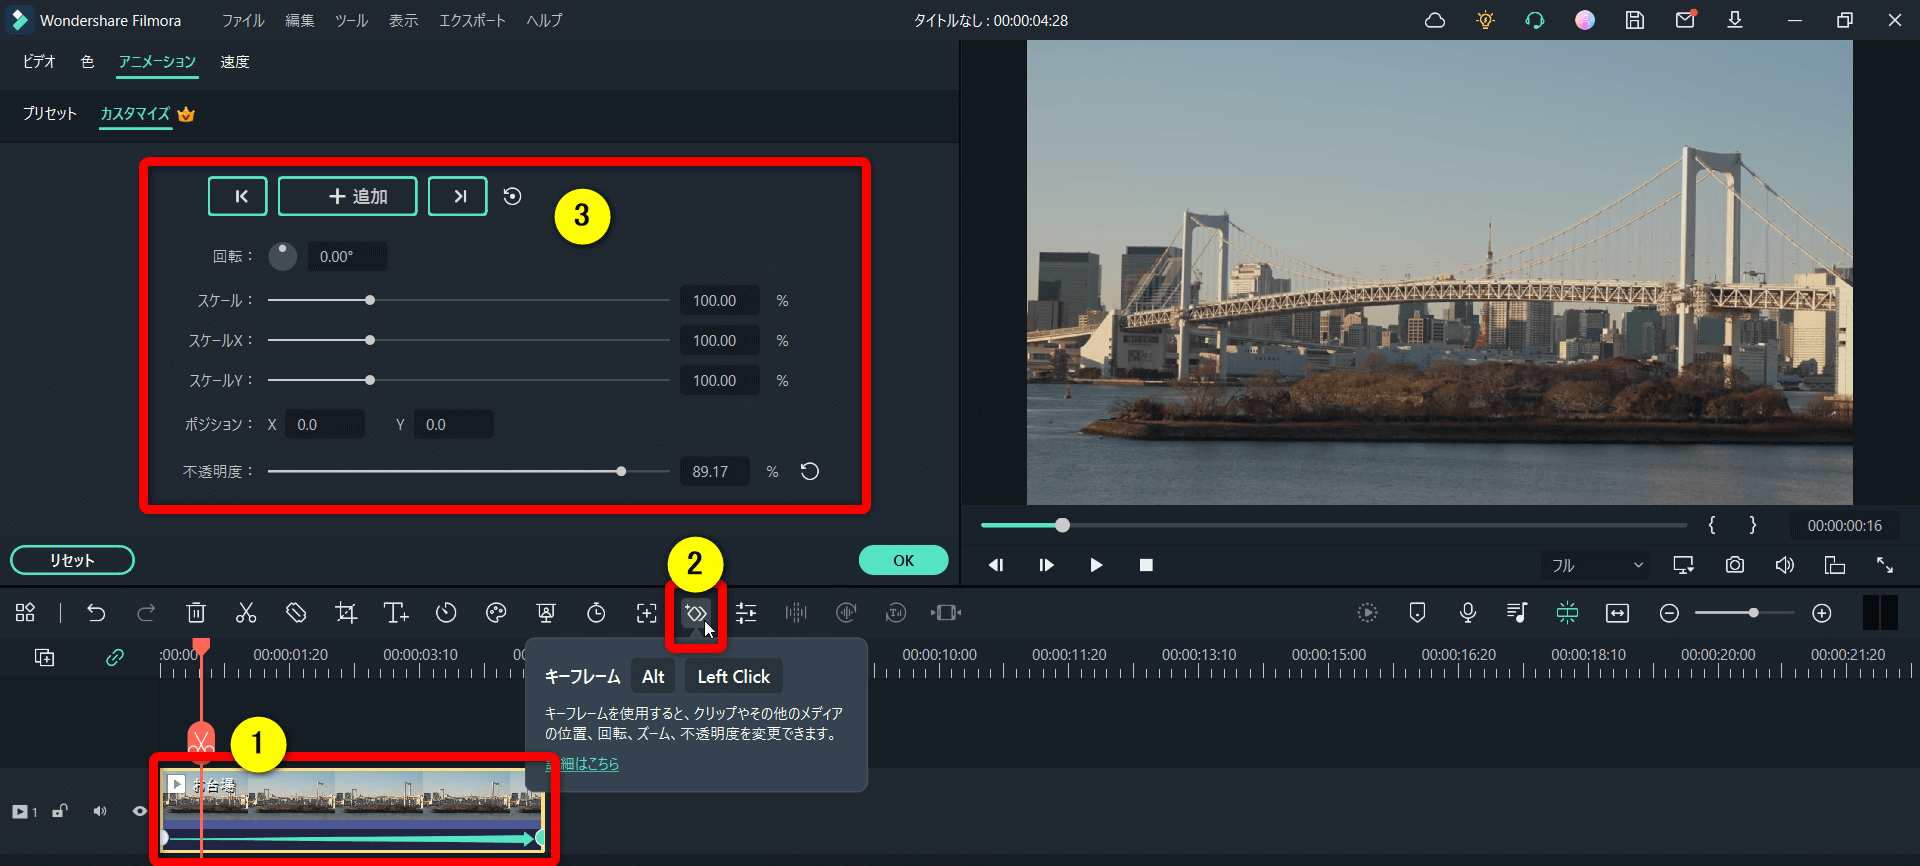Record voiceover with microphone icon
This screenshot has width=1920, height=866.
click(x=1467, y=613)
